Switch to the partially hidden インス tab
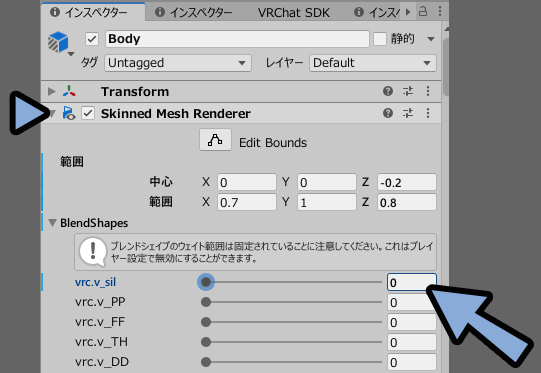Image resolution: width=541 pixels, height=373 pixels. pyautogui.click(x=376, y=13)
